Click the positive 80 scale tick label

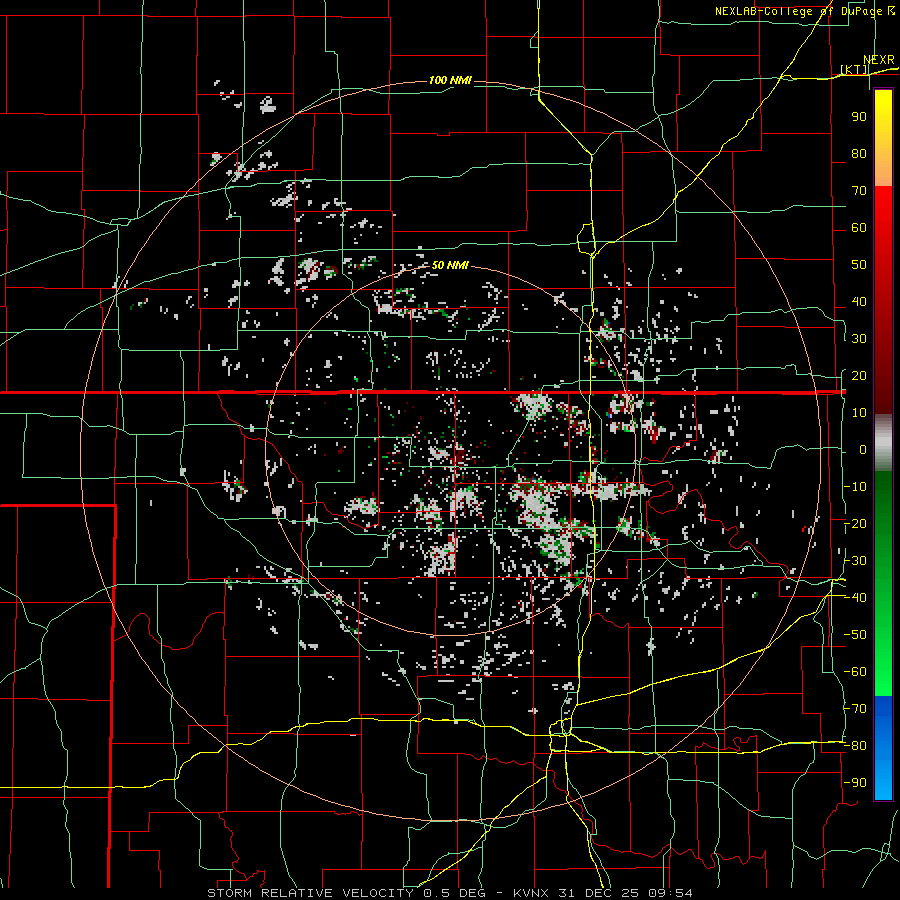pyautogui.click(x=859, y=154)
